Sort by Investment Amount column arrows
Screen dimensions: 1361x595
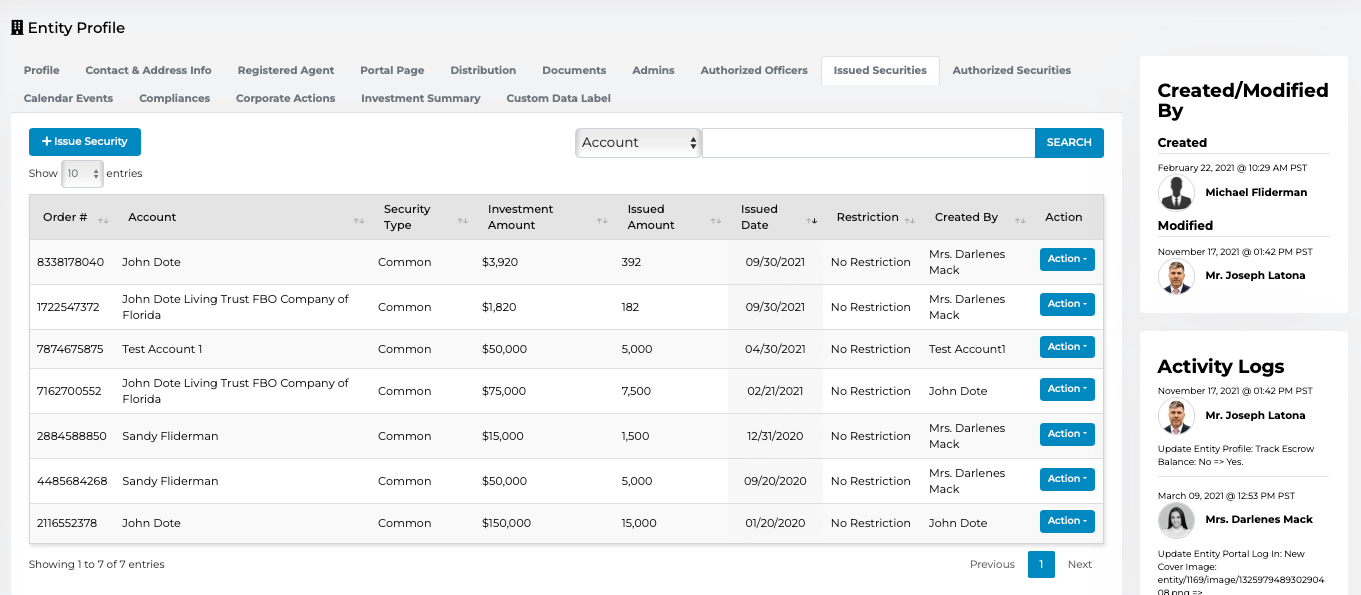click(602, 218)
